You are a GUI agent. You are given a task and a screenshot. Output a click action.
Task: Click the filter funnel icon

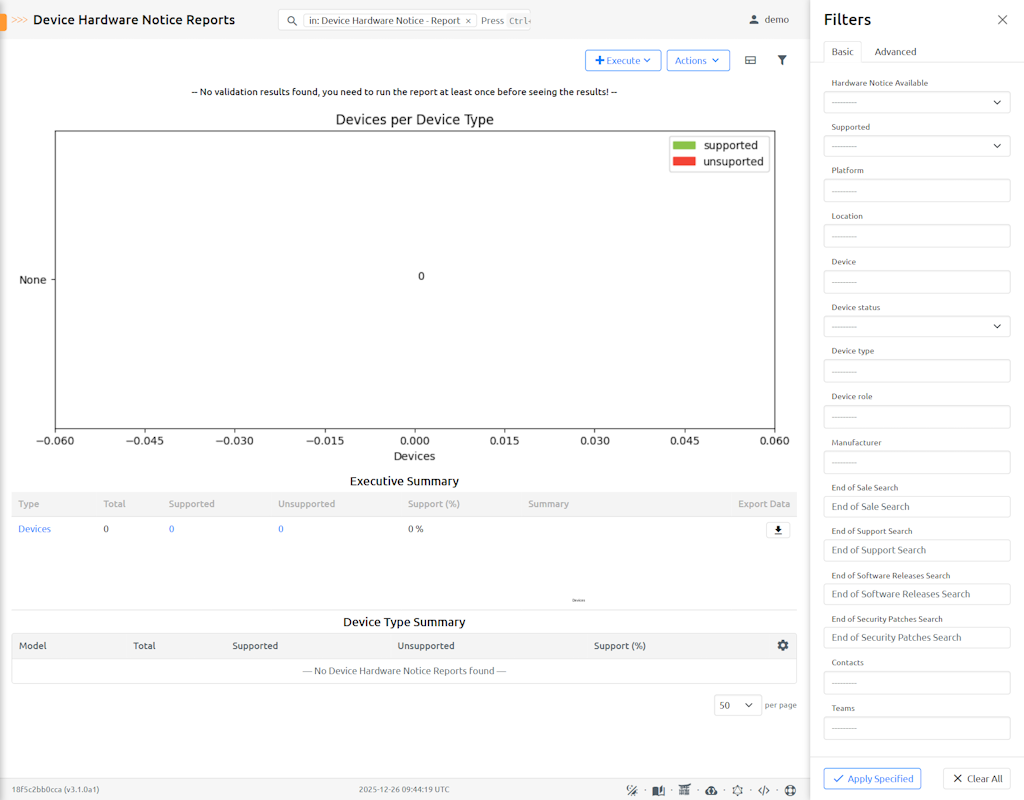click(x=782, y=61)
